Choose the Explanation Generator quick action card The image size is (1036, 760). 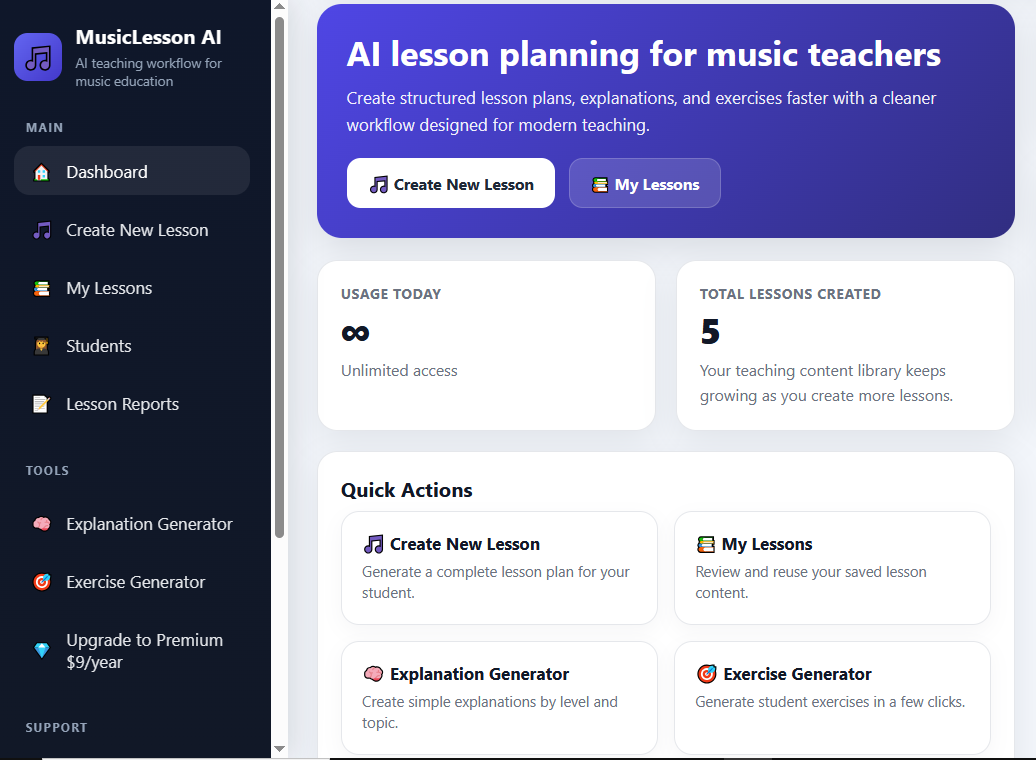(x=499, y=697)
